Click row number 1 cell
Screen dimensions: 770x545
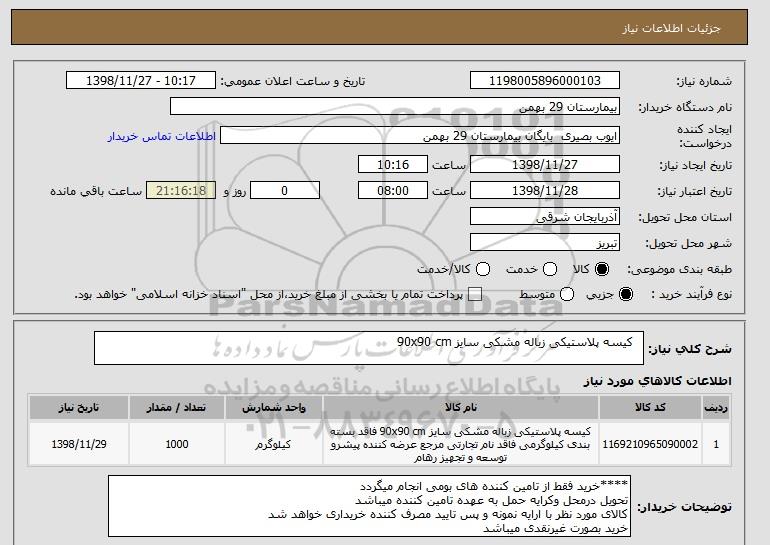(716, 444)
